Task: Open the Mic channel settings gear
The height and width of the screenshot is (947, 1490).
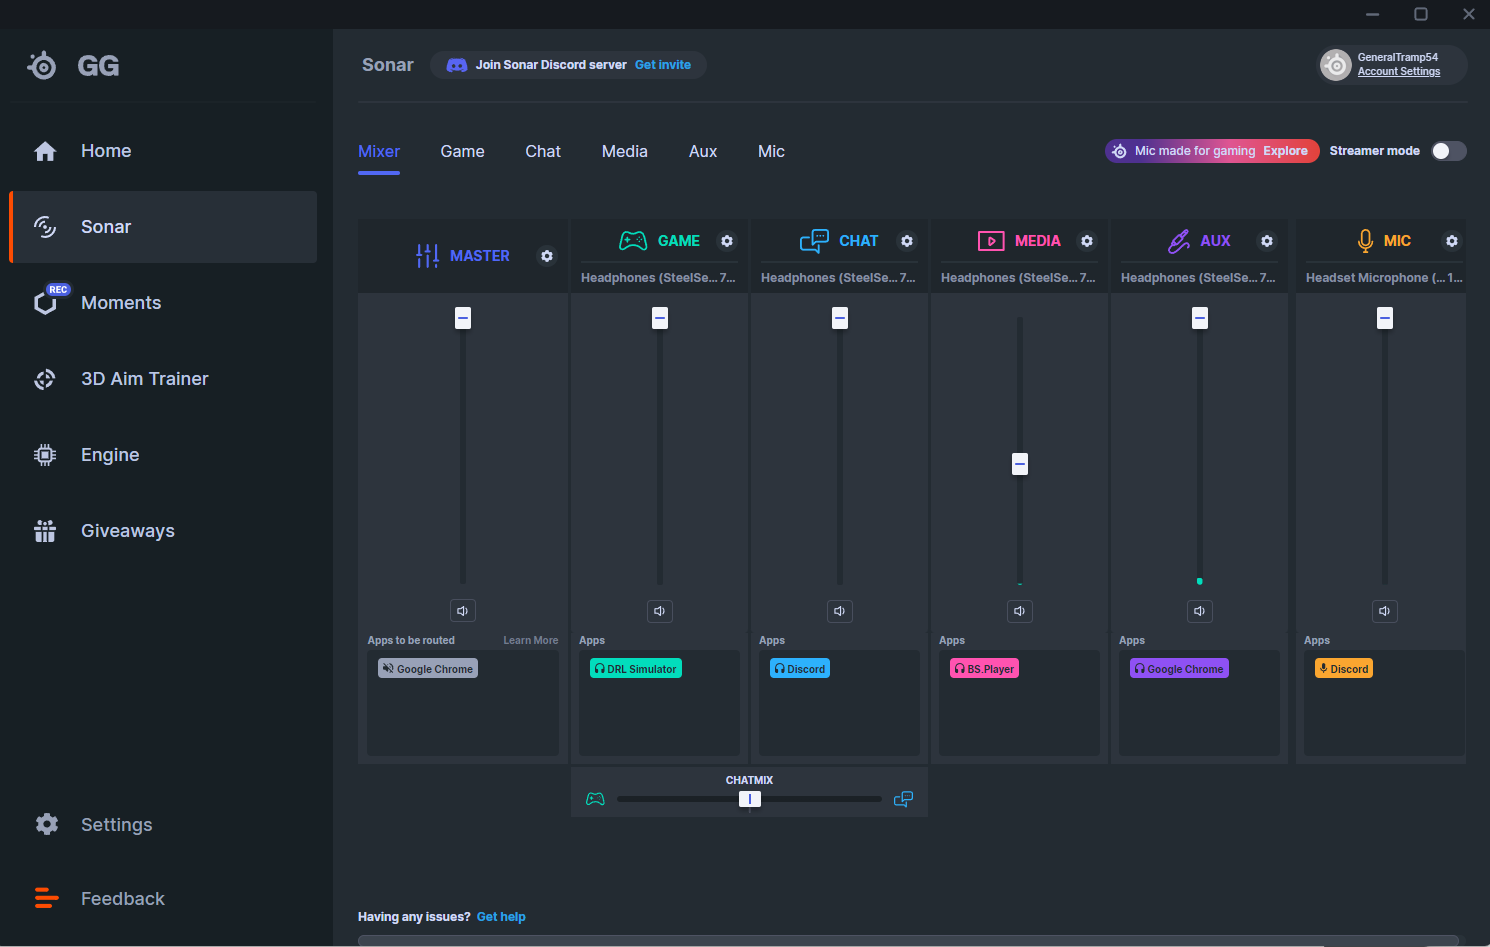Action: tap(1452, 241)
